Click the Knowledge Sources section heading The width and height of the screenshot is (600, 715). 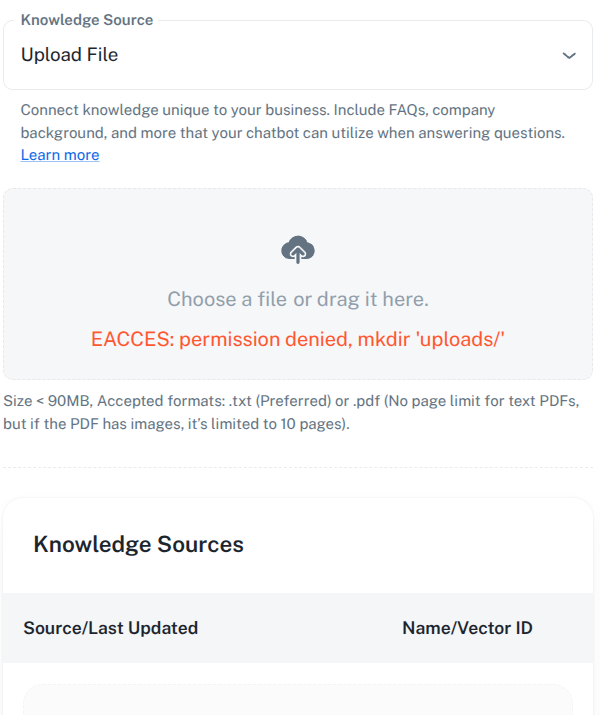point(139,544)
